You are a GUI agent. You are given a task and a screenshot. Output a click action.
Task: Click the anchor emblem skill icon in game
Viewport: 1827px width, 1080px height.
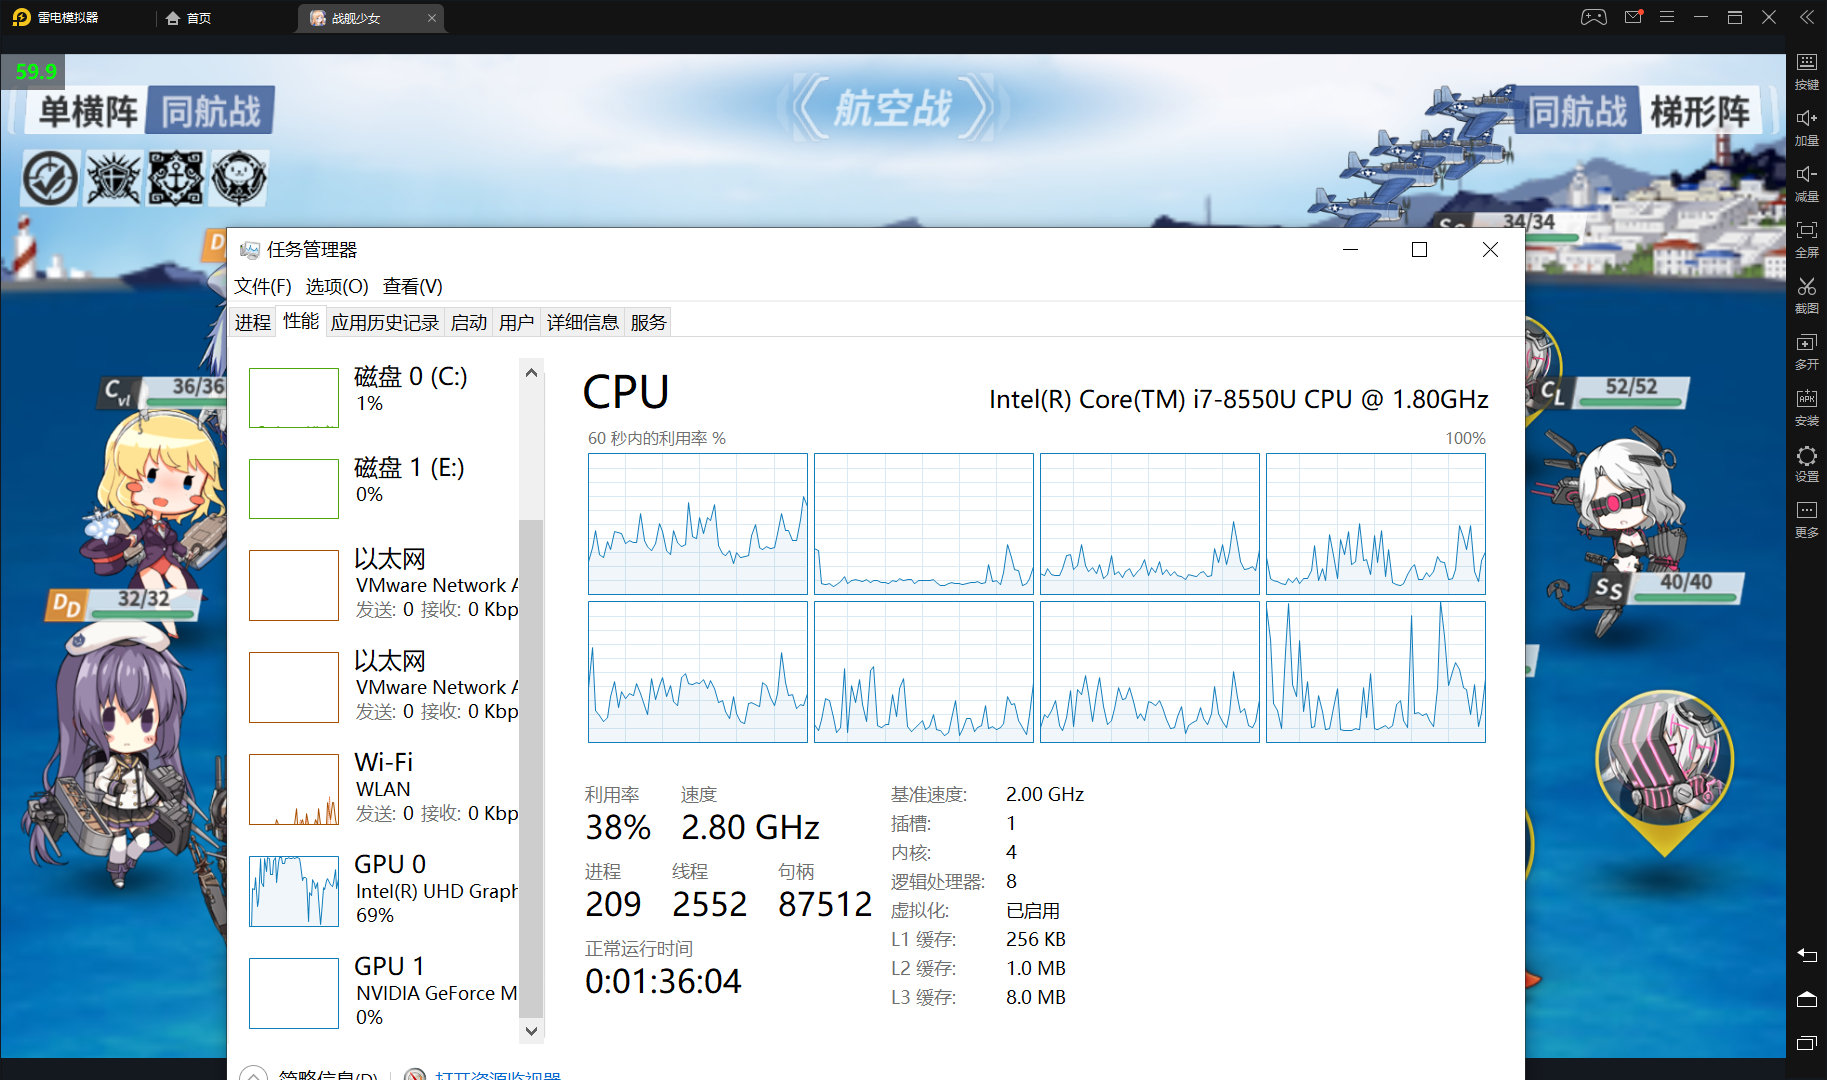tap(176, 179)
